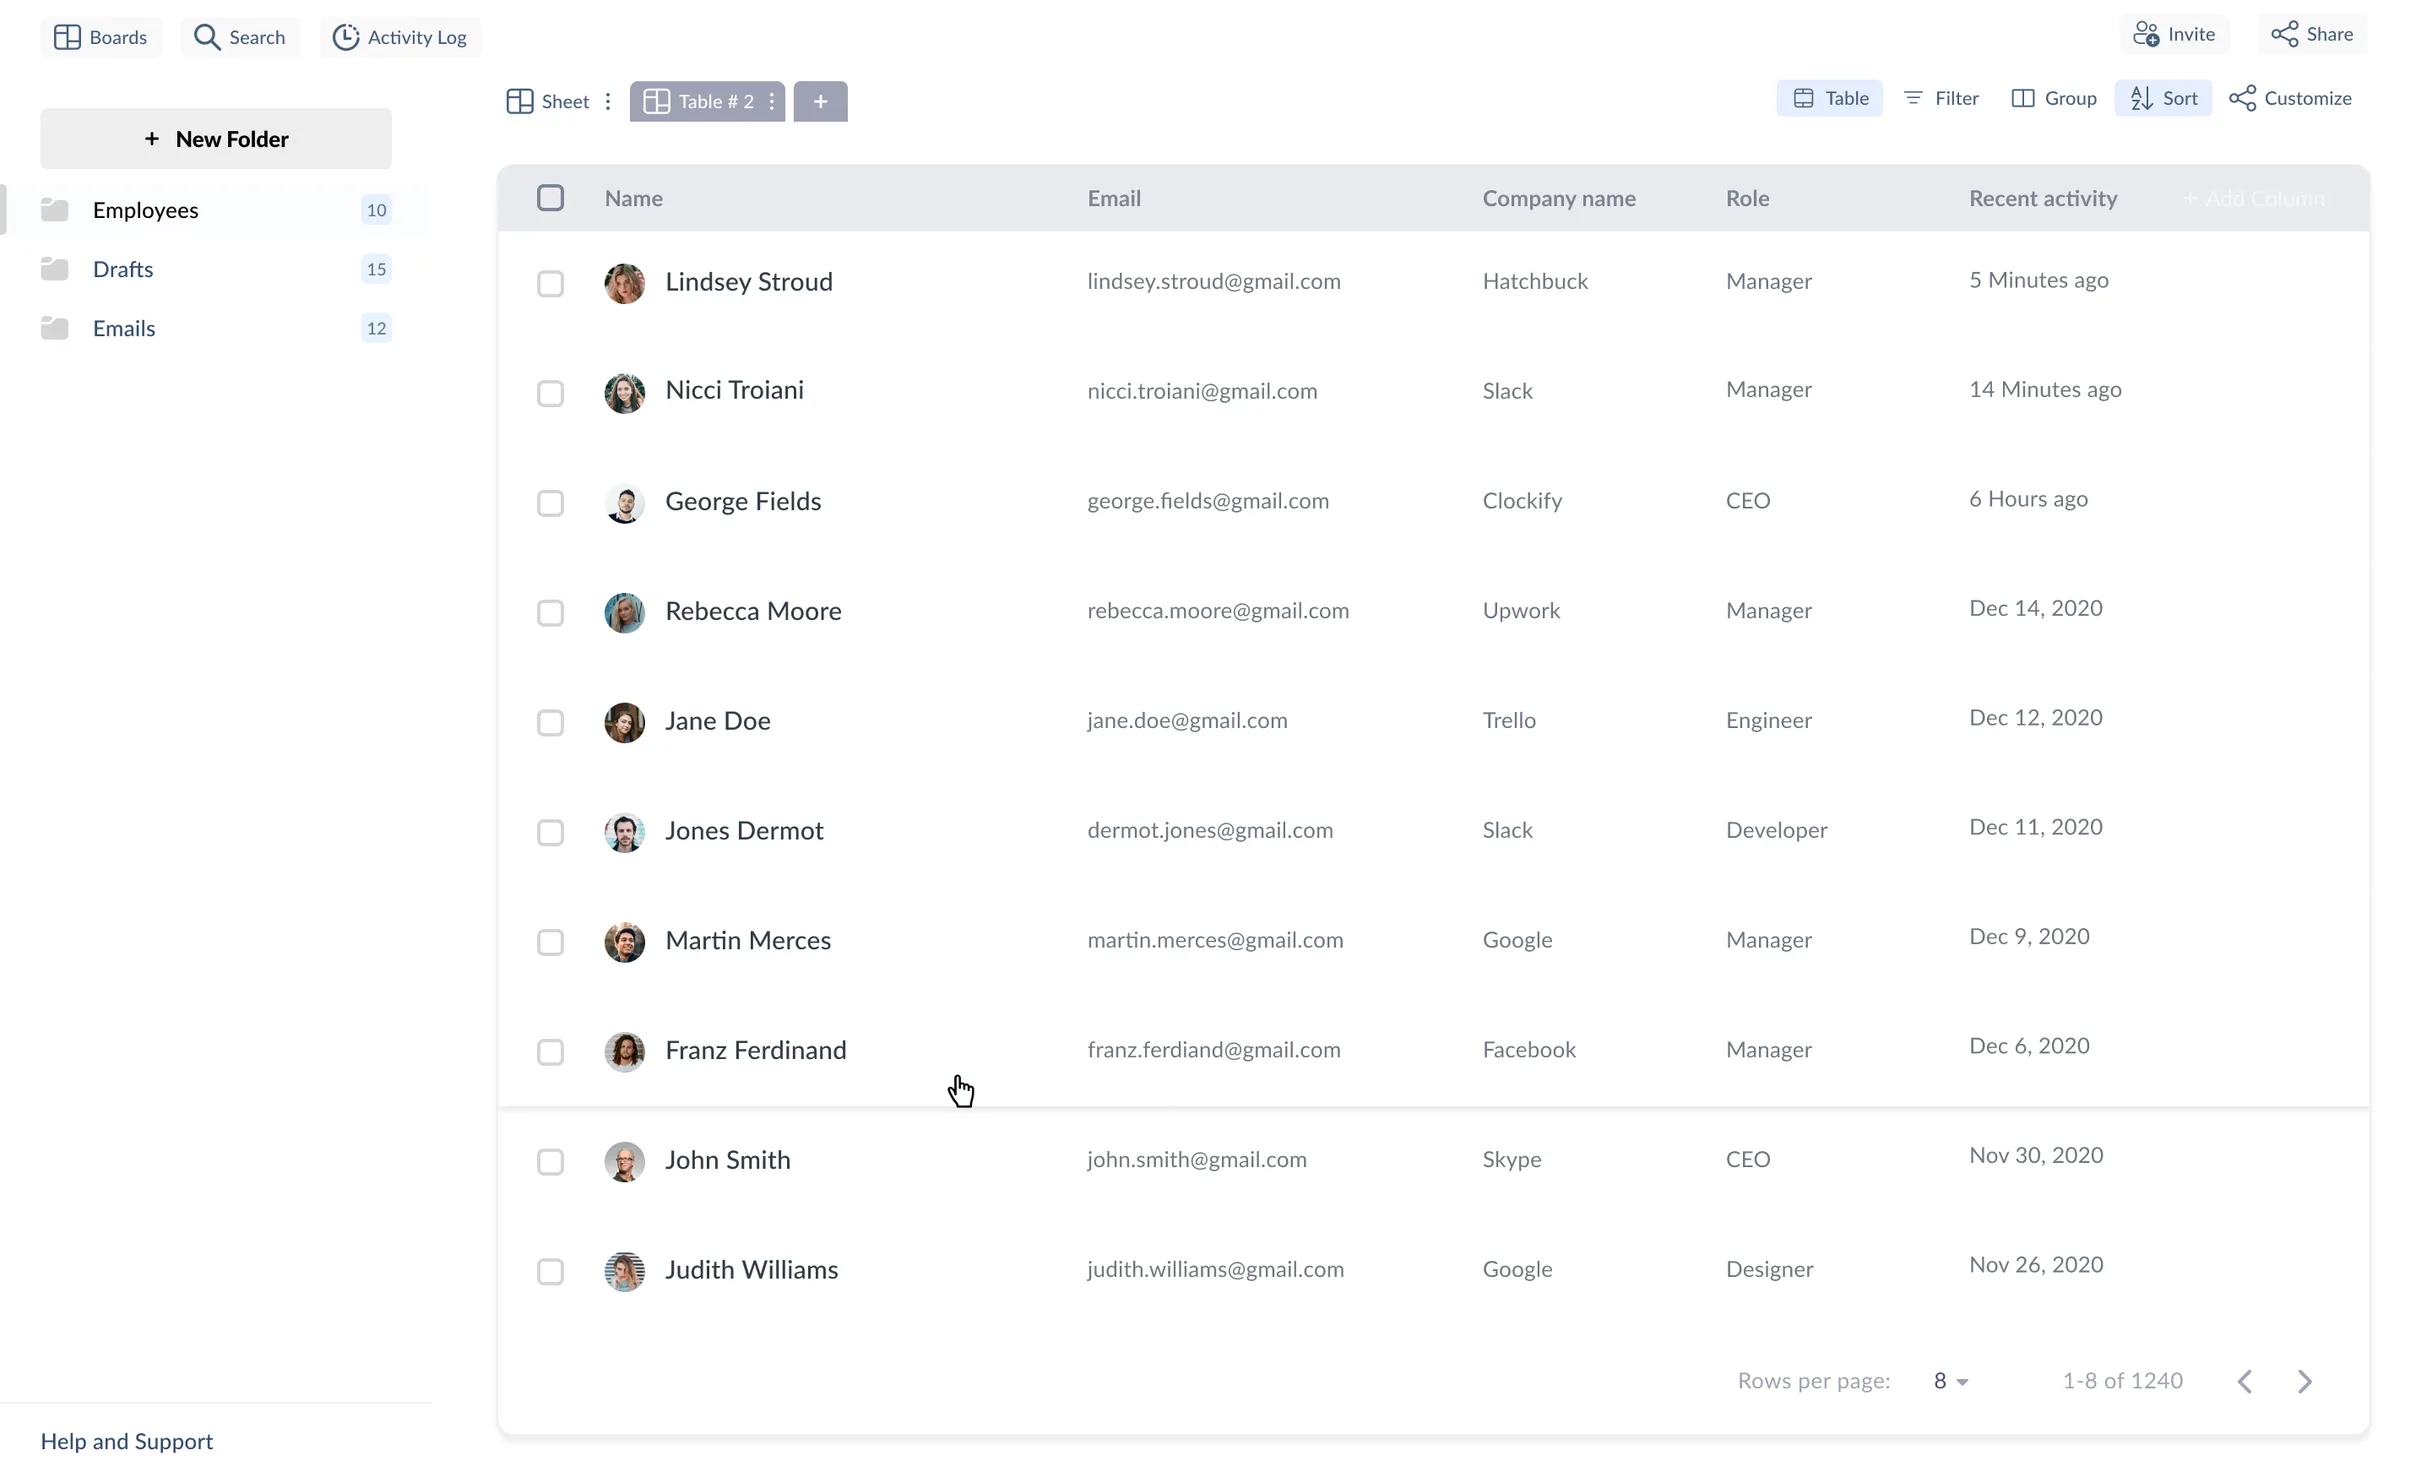
Task: Open the Boards view icon
Action: tap(67, 37)
